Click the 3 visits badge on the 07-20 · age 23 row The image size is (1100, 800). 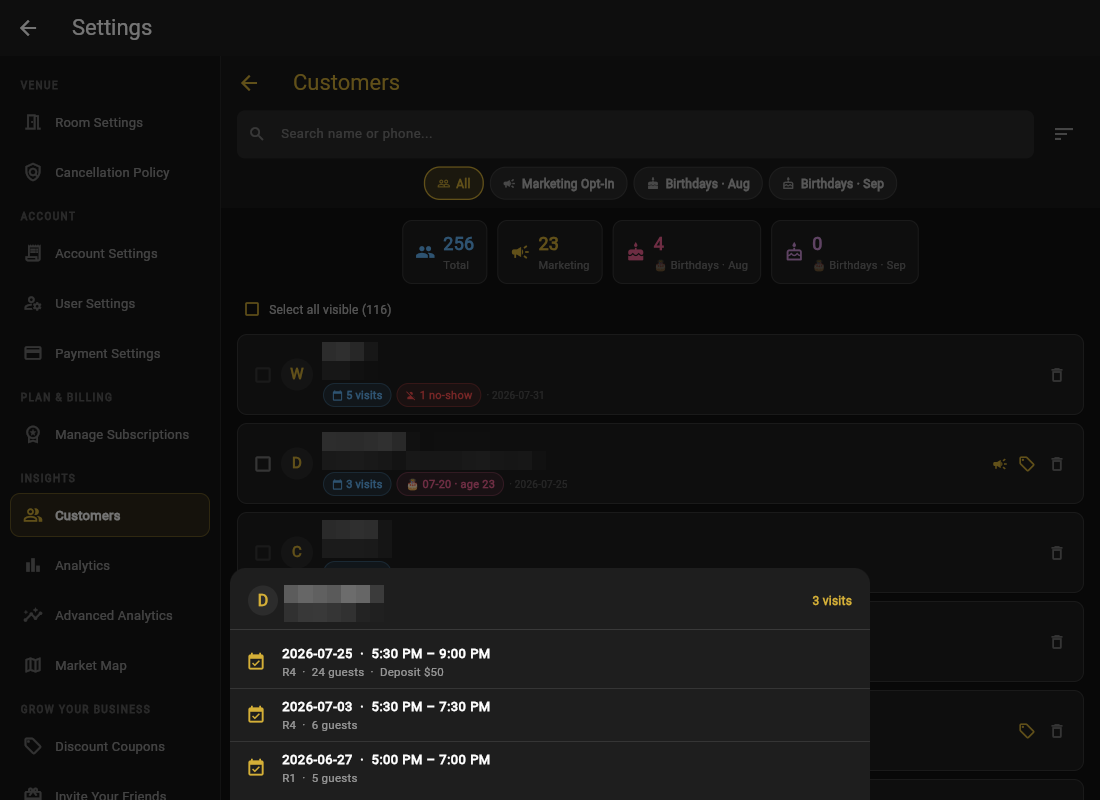357,484
